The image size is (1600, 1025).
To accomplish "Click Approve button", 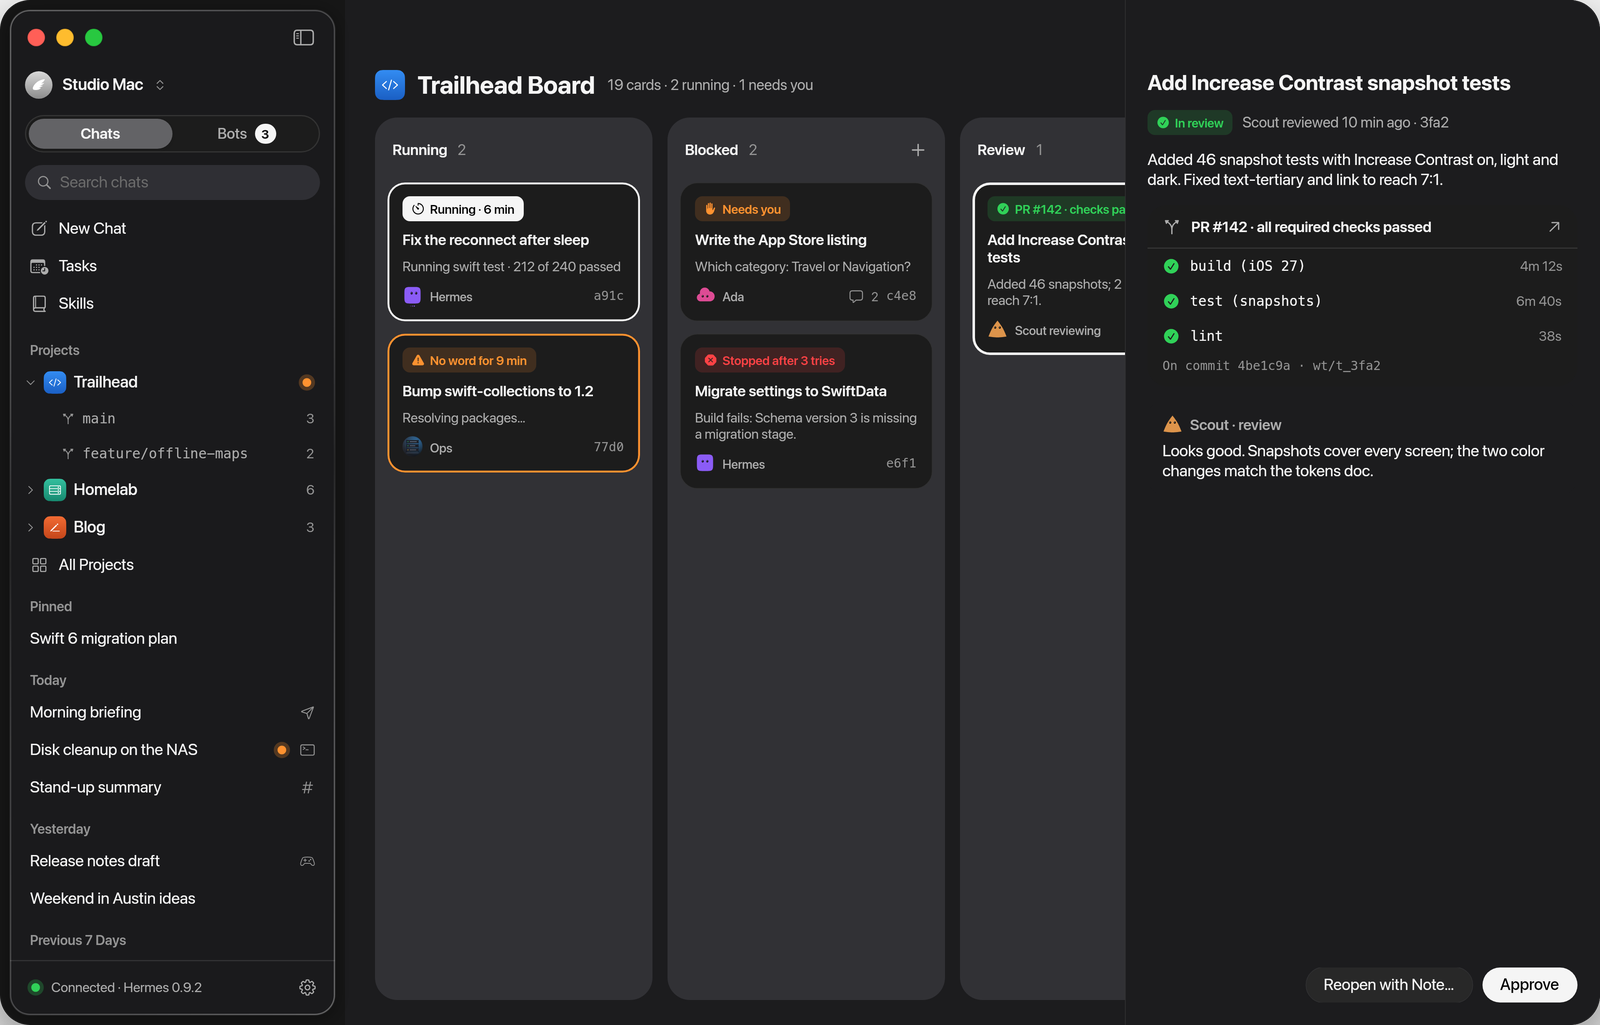I will coord(1529,985).
